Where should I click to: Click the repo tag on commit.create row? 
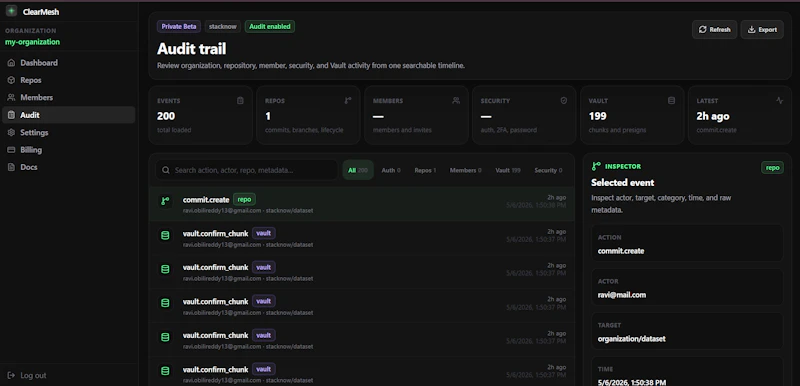pos(244,199)
